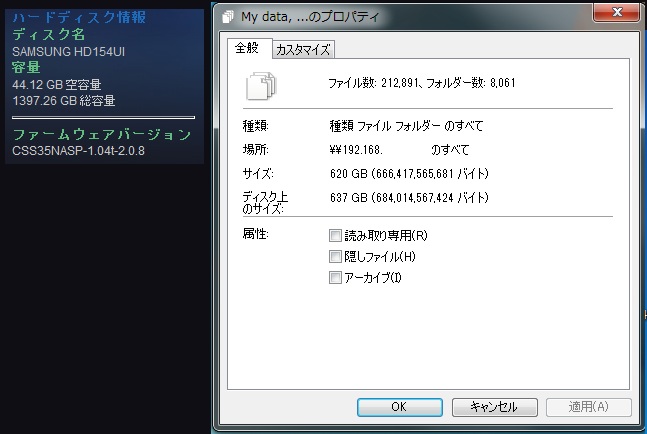Click the ディスク名 heading in disk panel
Image resolution: width=647 pixels, height=434 pixels.
(49, 34)
